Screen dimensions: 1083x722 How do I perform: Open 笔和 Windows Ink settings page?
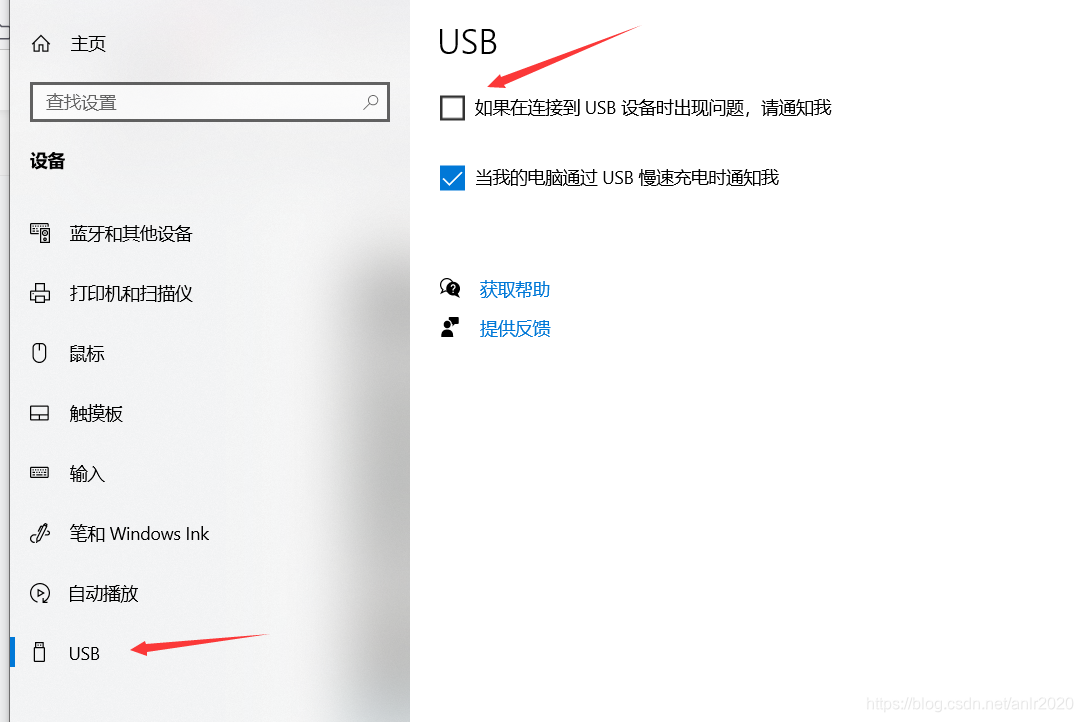139,533
